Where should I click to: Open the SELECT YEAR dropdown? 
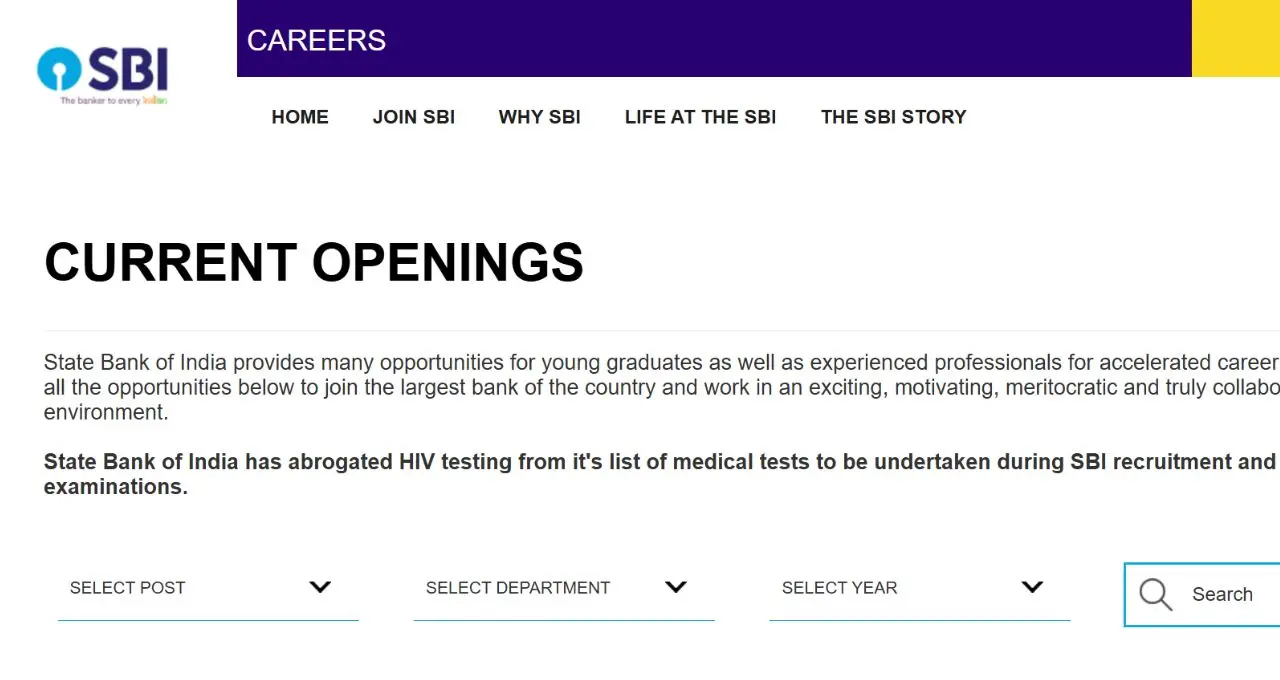click(x=920, y=588)
